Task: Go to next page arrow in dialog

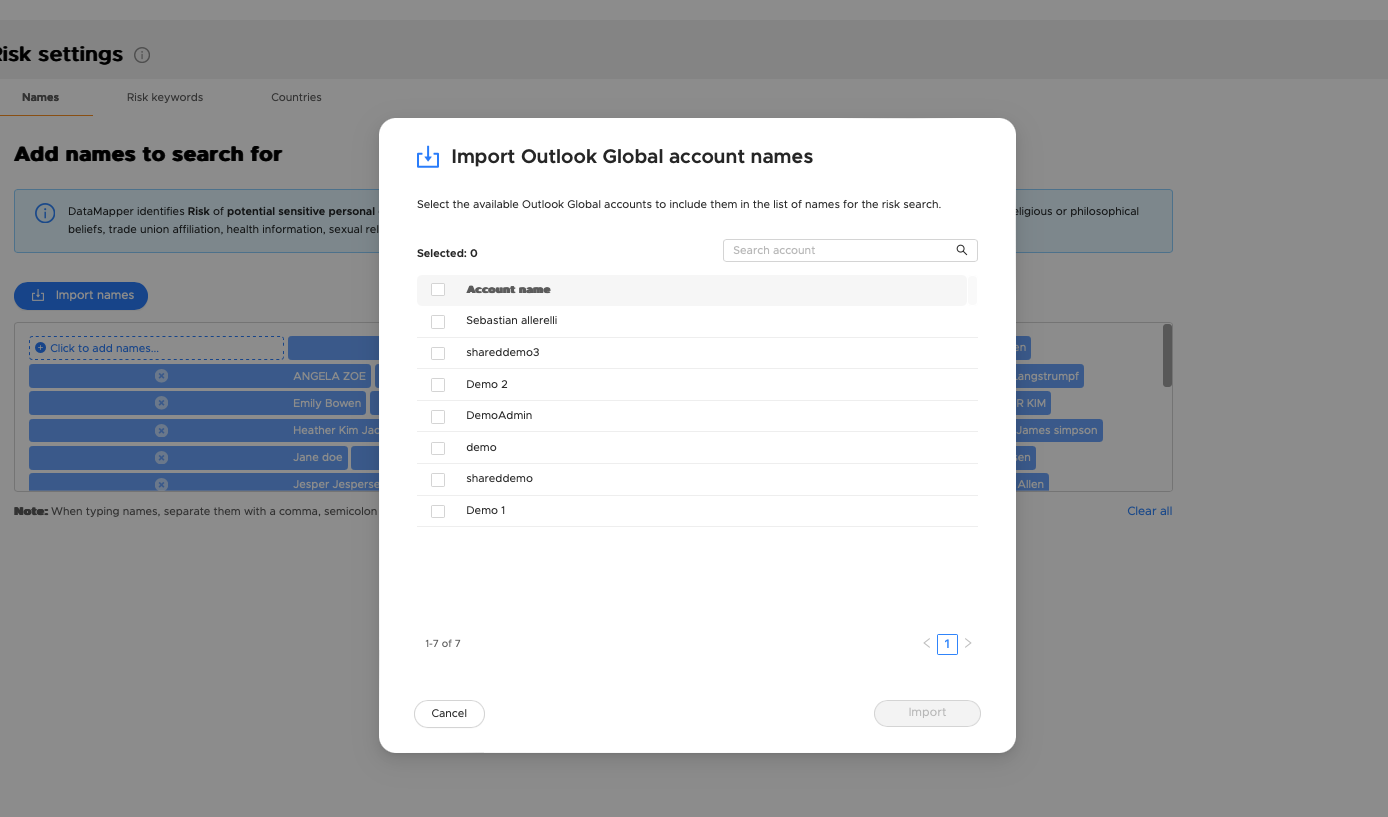Action: (968, 644)
